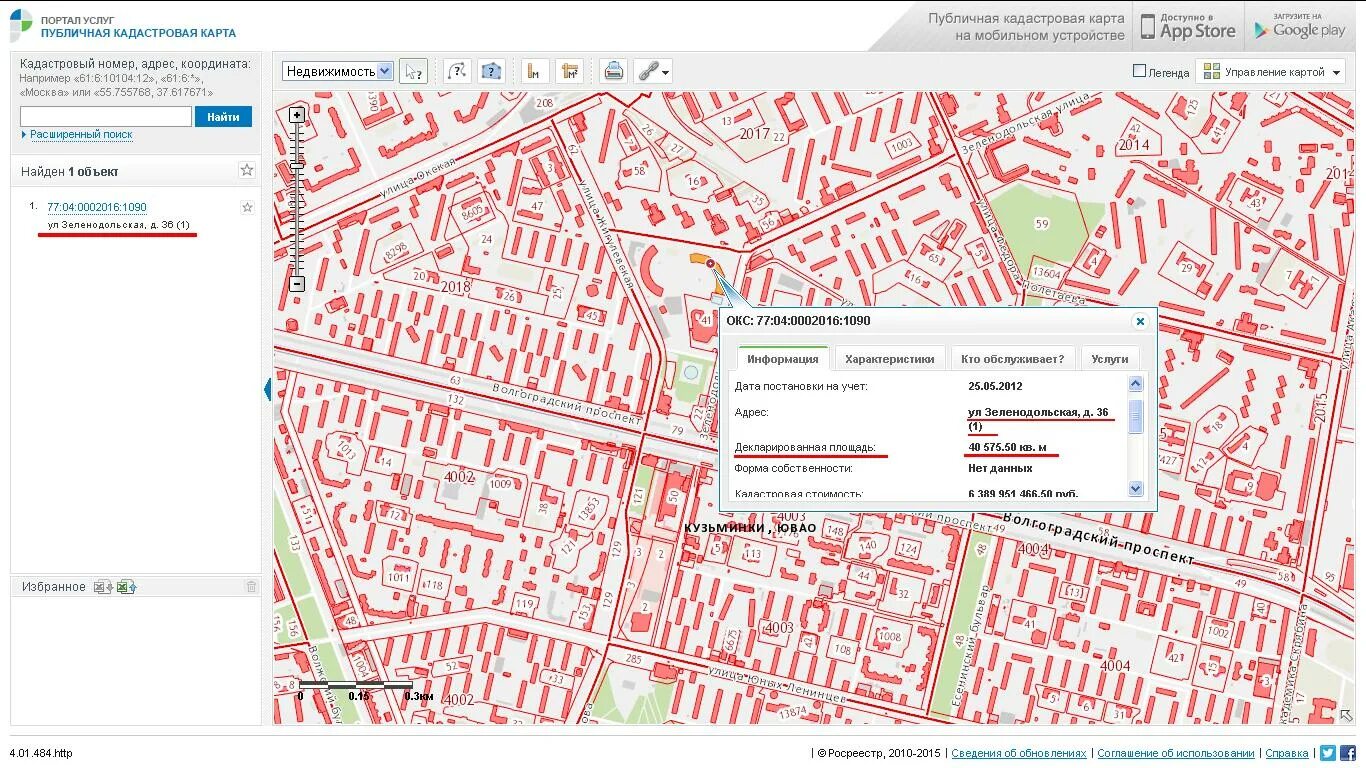Viewport: 1366px width, 768px height.
Task: Clear favorites with trash icon
Action: (x=251, y=587)
